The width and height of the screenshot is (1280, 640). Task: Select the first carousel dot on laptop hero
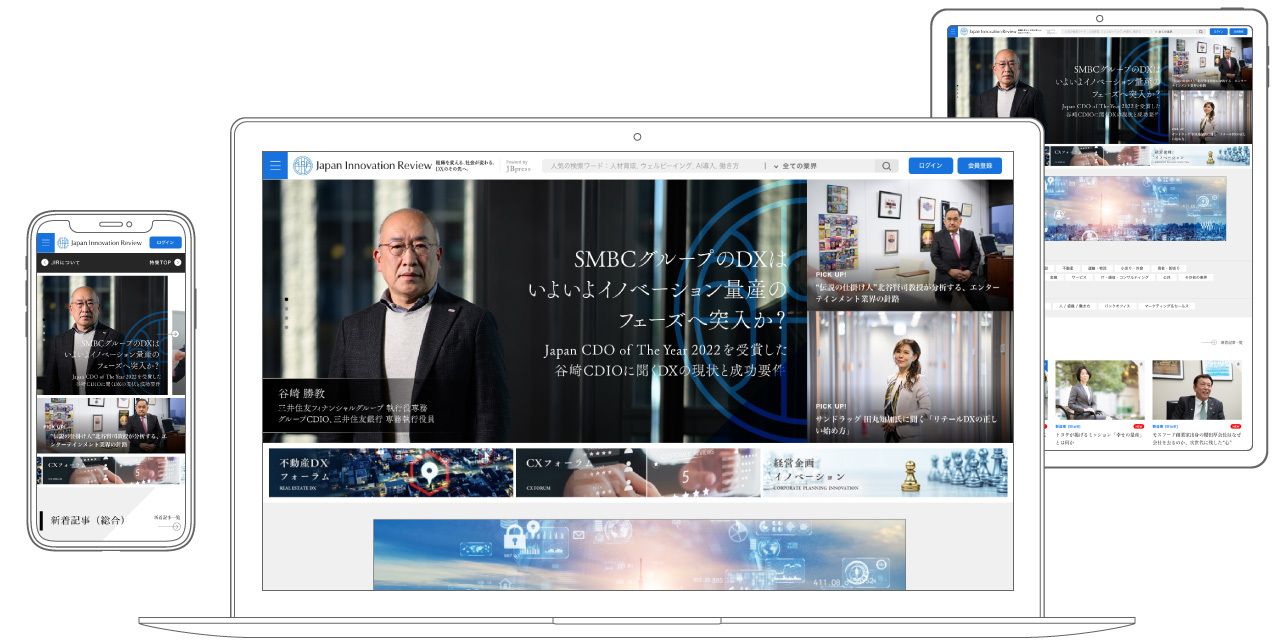point(286,299)
